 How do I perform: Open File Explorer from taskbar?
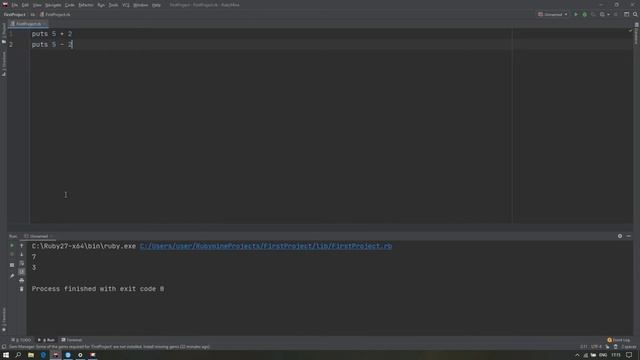[31, 355]
